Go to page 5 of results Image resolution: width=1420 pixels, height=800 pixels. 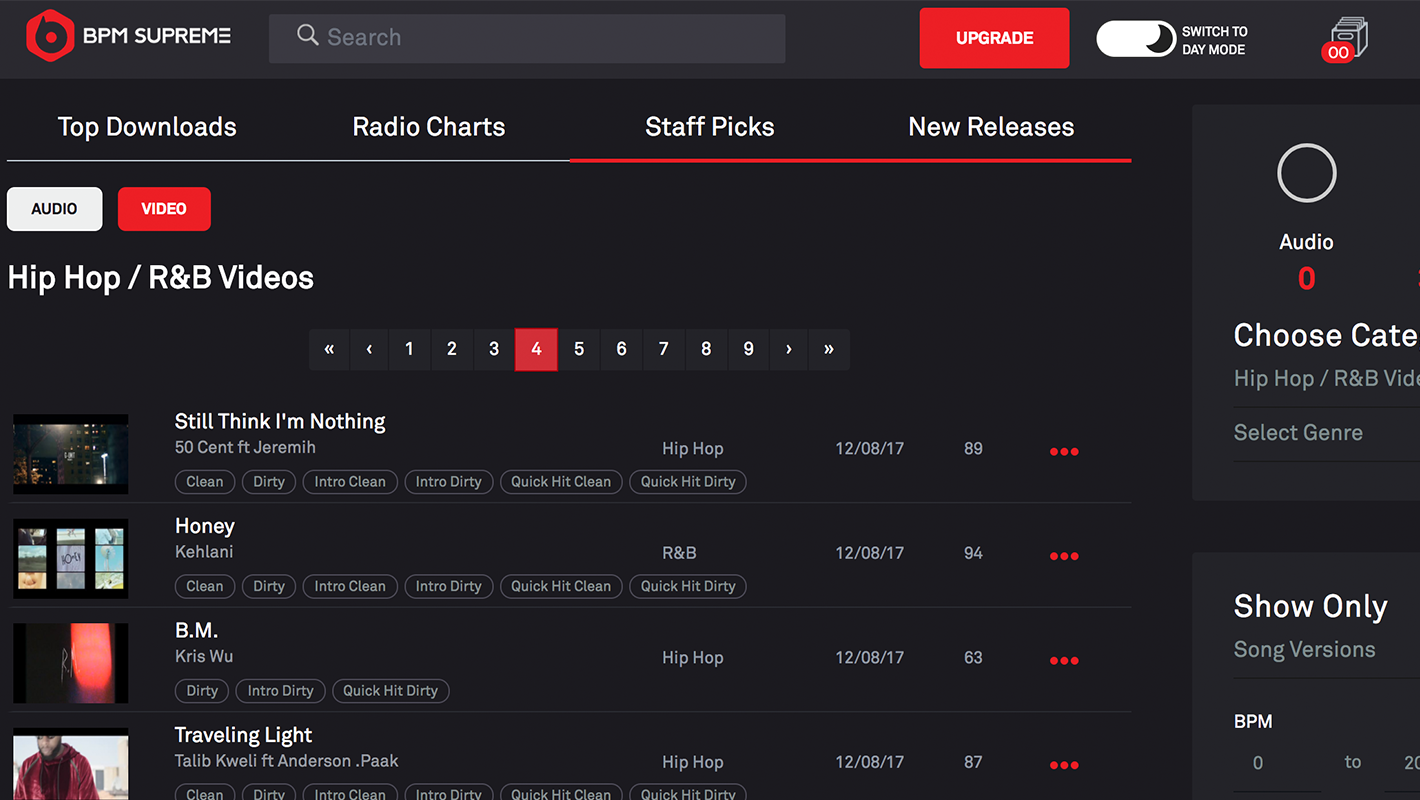pos(579,349)
